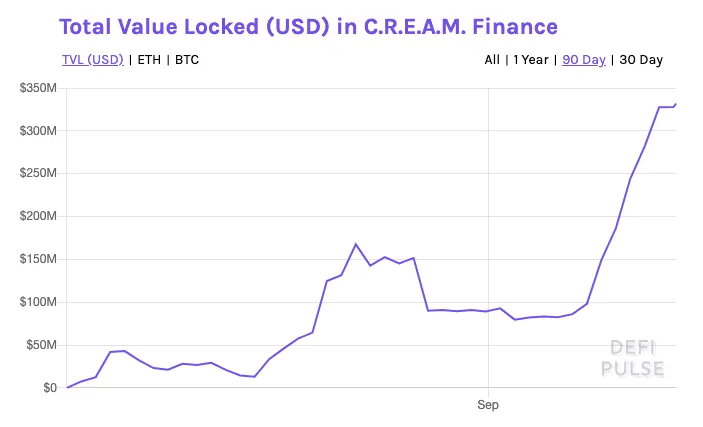Switch chart denomination to BTC
Viewport: 703px width, 427px height.
[x=187, y=60]
